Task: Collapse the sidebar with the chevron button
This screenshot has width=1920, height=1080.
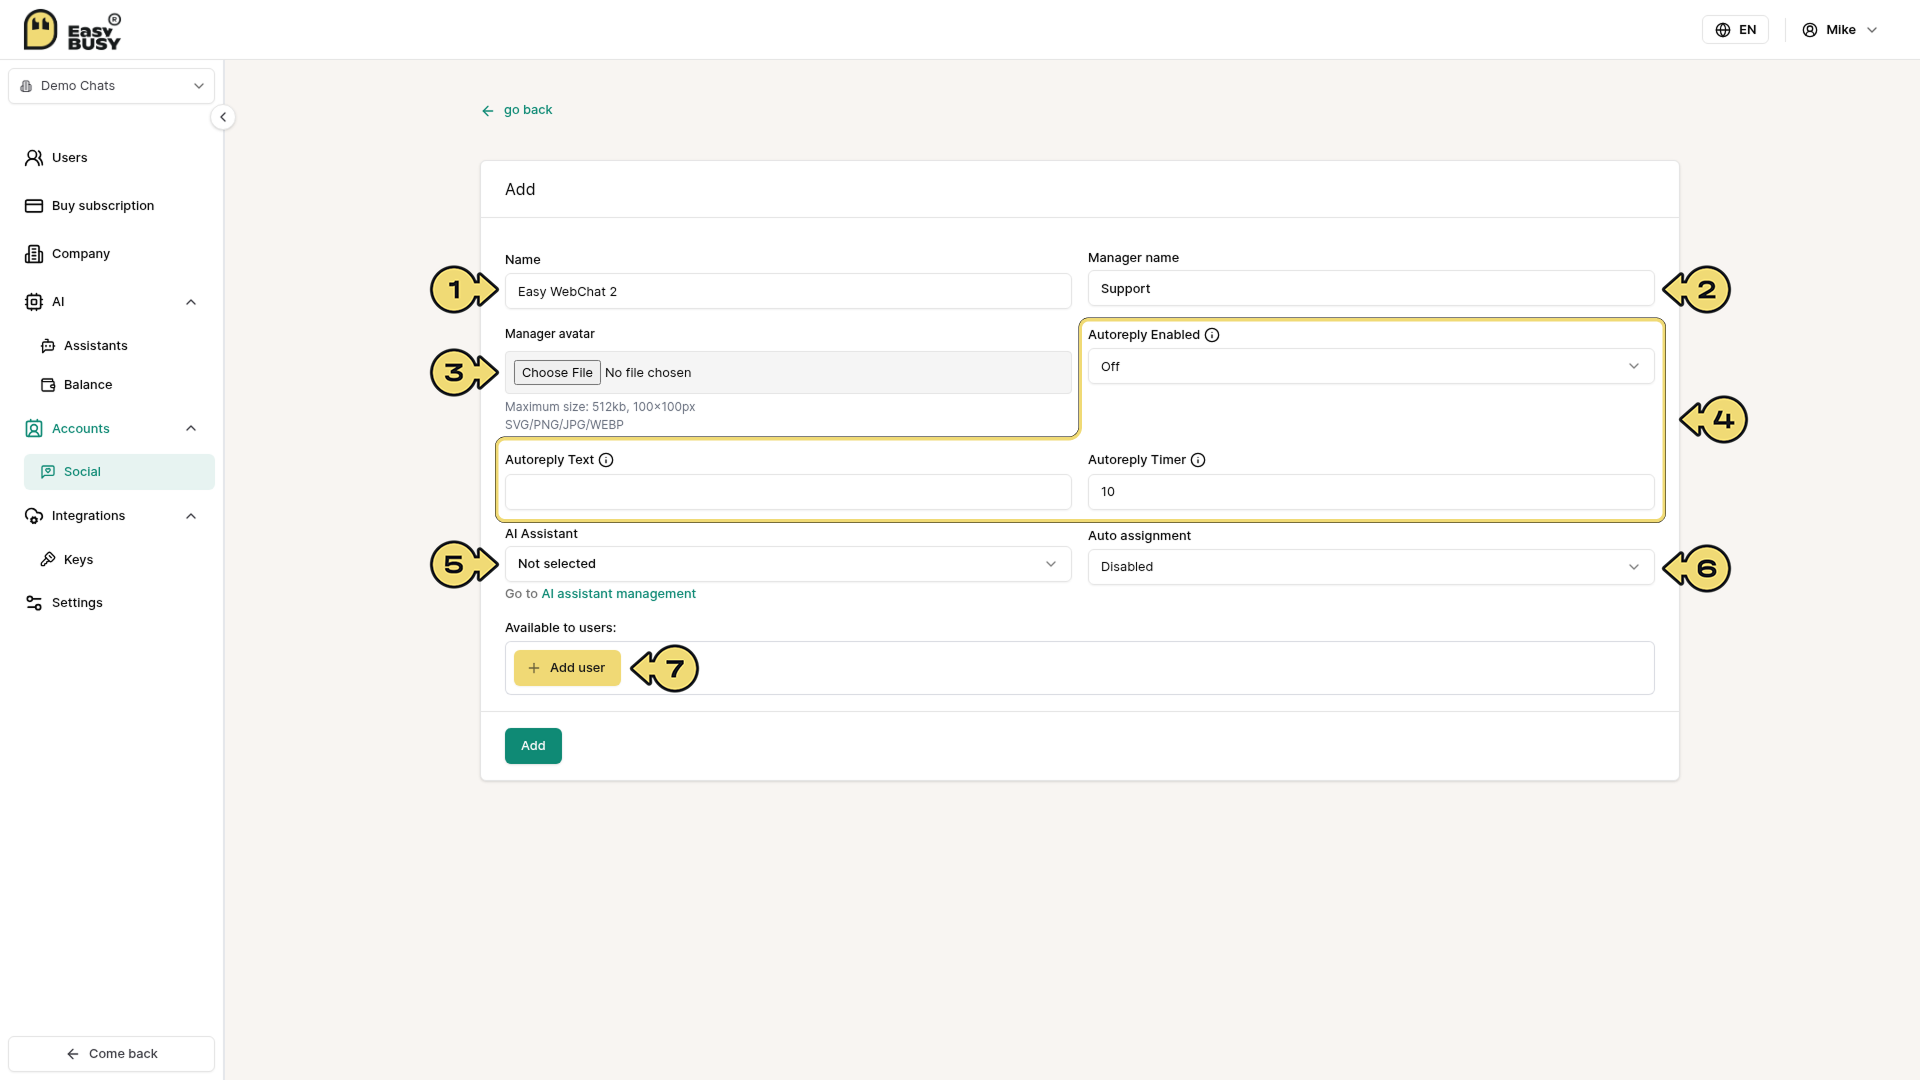Action: pos(223,117)
